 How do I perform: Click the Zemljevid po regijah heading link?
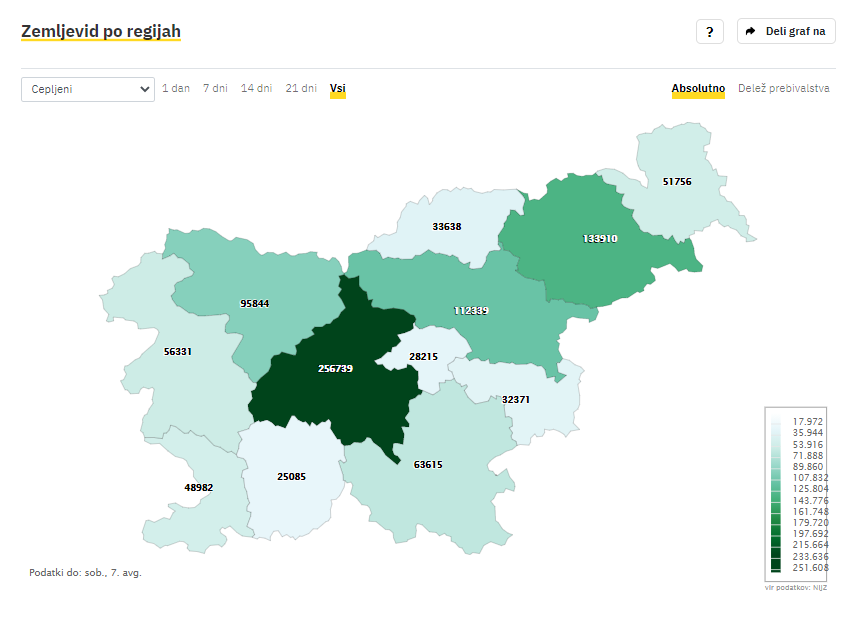pyautogui.click(x=100, y=31)
